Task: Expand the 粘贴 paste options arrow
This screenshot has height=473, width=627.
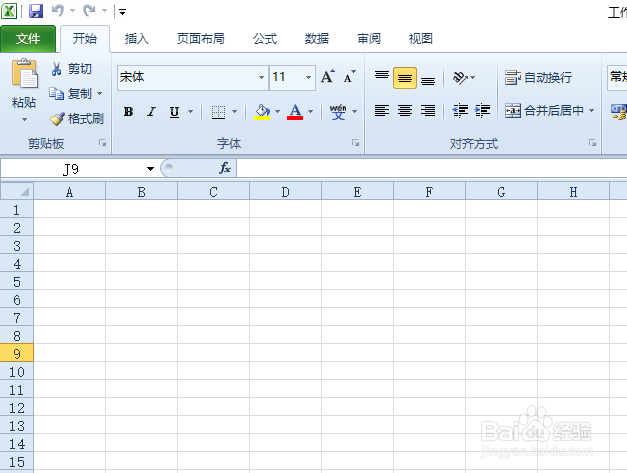Action: coord(24,119)
